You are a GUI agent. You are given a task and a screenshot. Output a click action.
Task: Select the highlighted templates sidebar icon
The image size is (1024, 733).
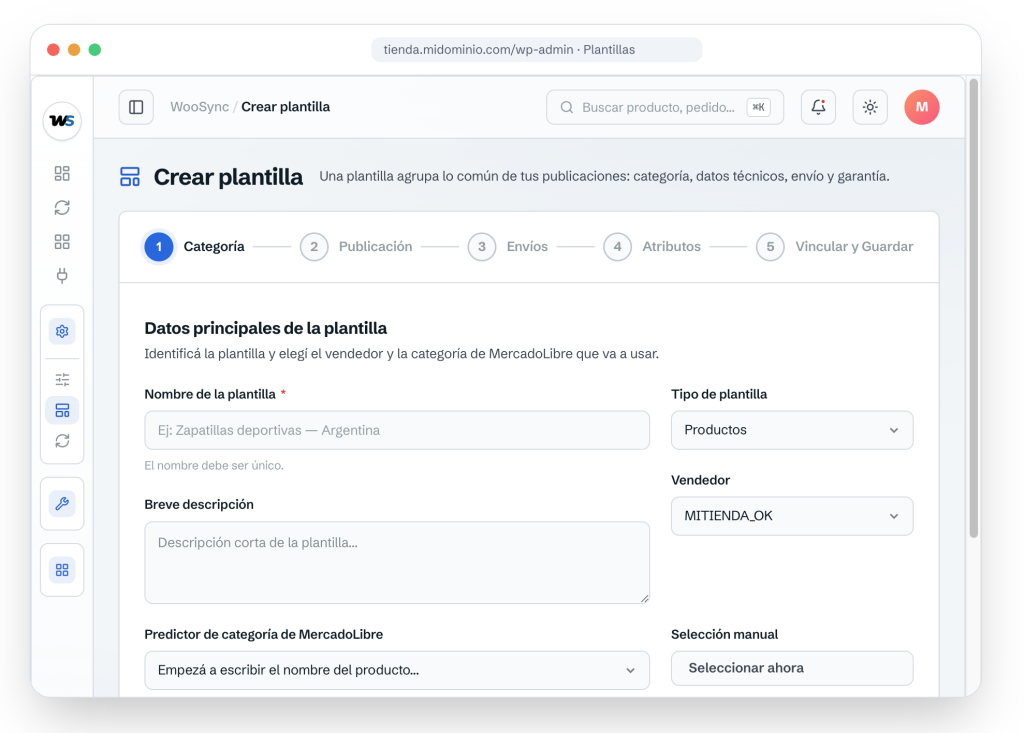pos(62,410)
